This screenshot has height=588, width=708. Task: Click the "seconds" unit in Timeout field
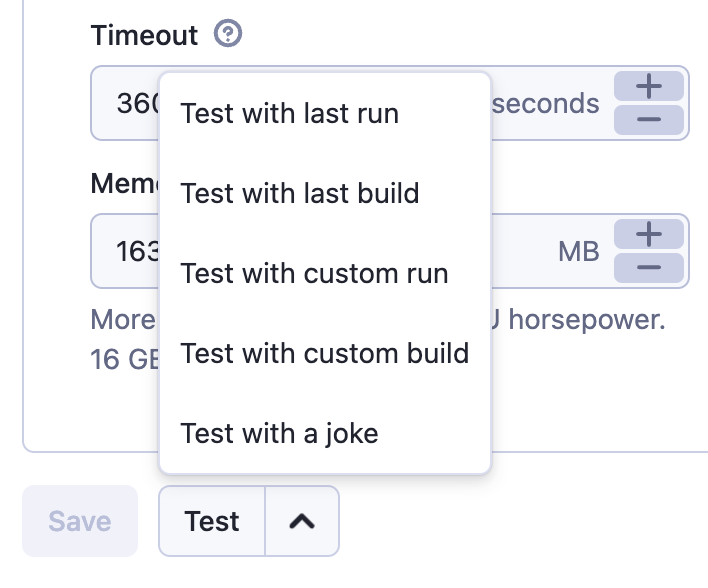(546, 104)
